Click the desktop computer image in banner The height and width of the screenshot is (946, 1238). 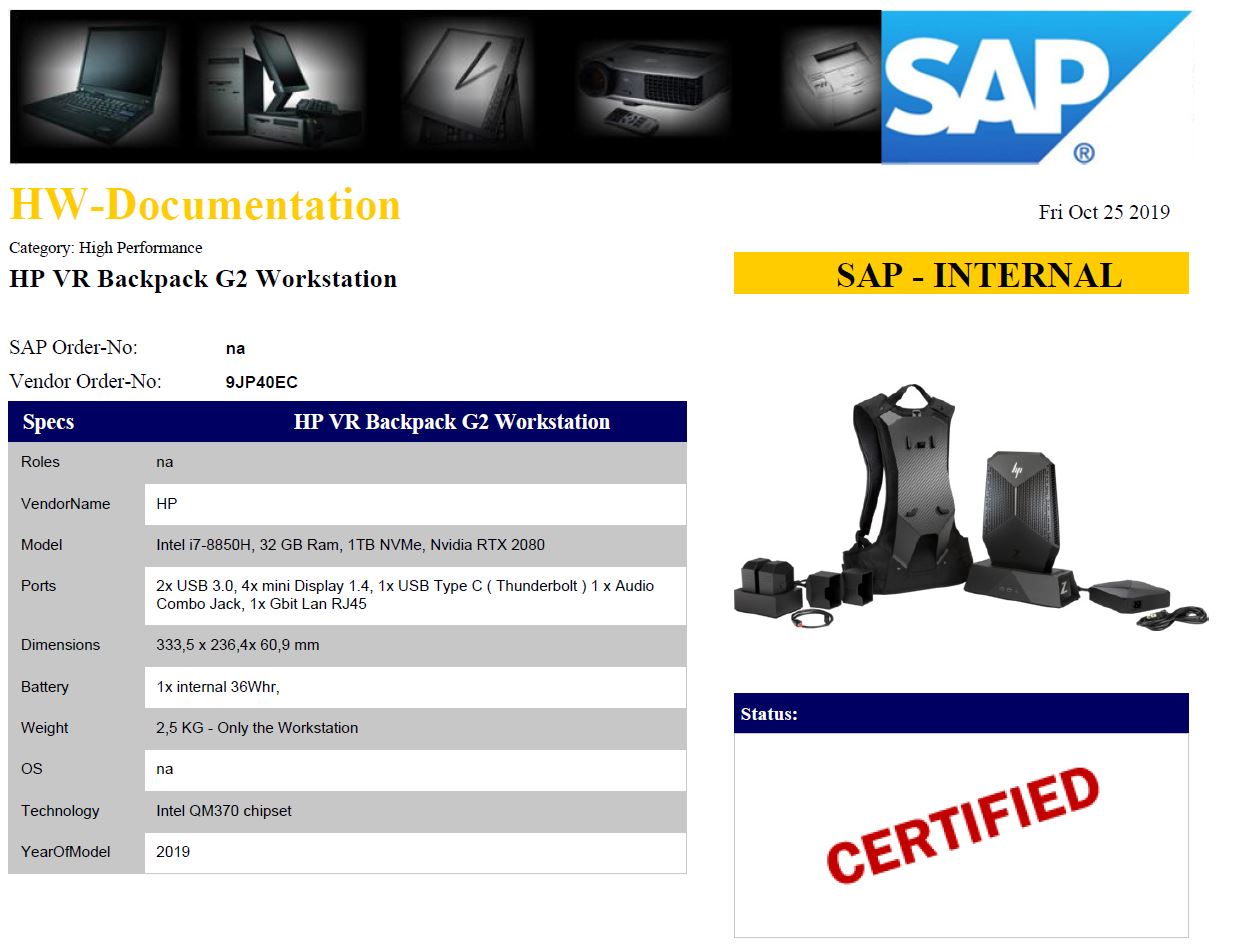pos(285,85)
